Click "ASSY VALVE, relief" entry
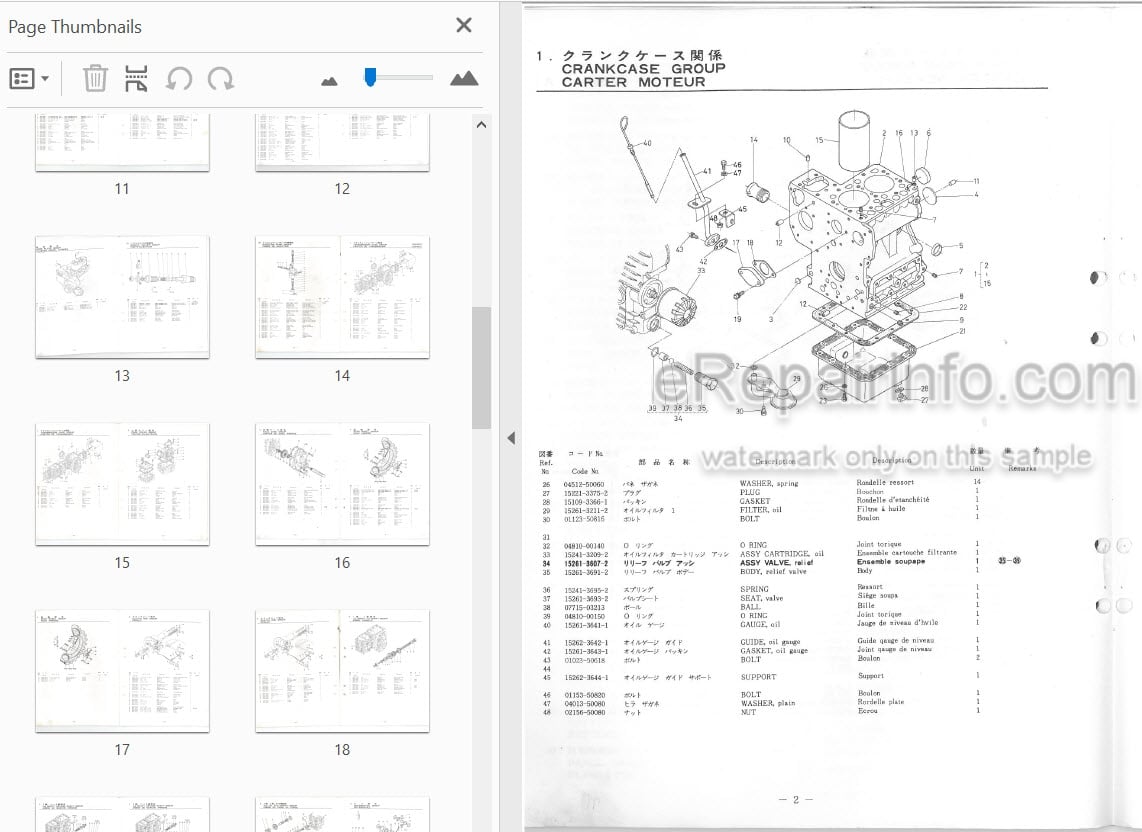The width and height of the screenshot is (1142, 832). tap(776, 562)
